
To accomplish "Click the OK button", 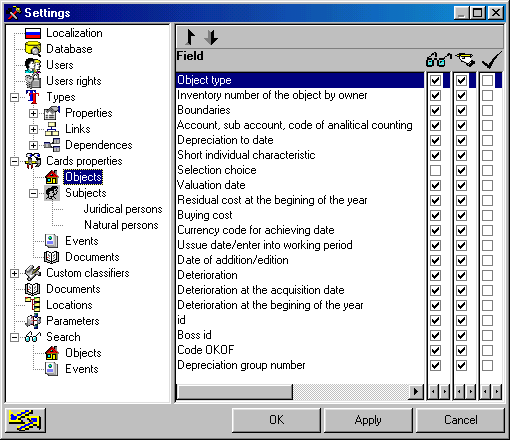I will click(276, 420).
